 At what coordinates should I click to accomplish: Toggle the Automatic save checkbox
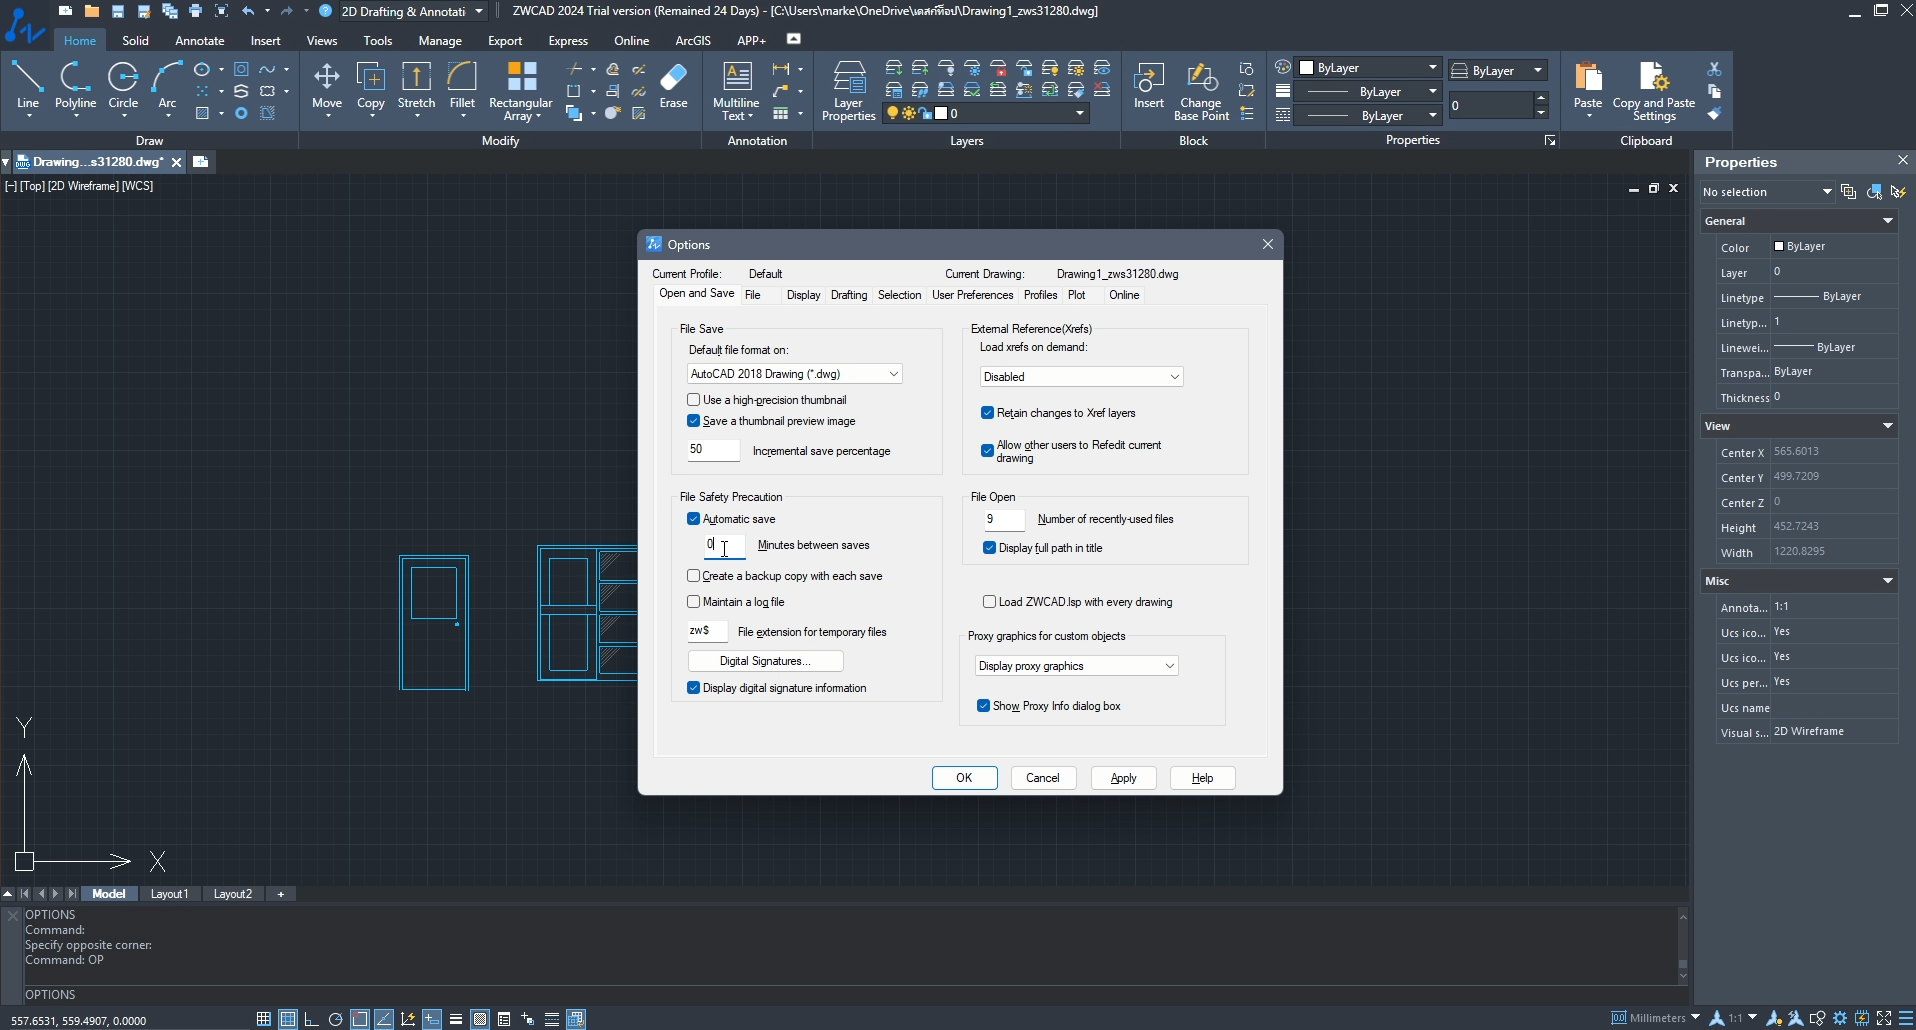693,519
